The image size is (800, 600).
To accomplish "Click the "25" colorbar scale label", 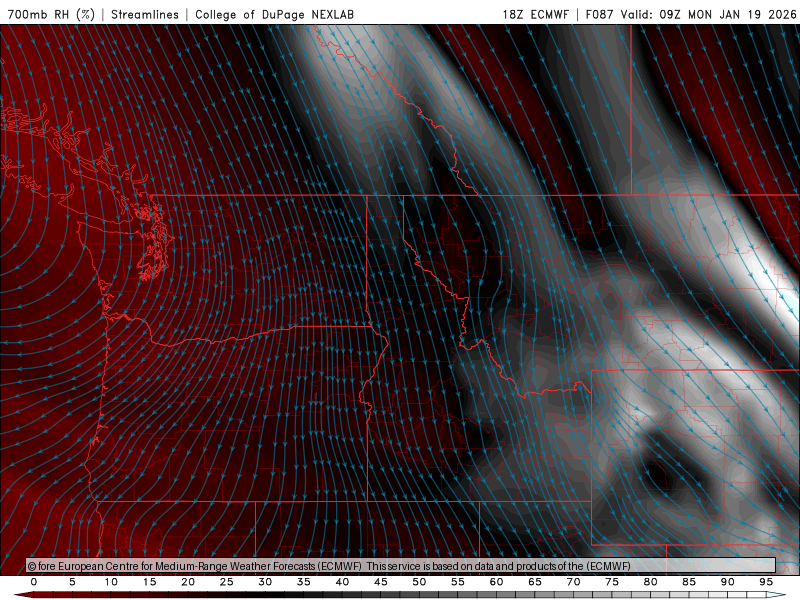I will 227,582.
